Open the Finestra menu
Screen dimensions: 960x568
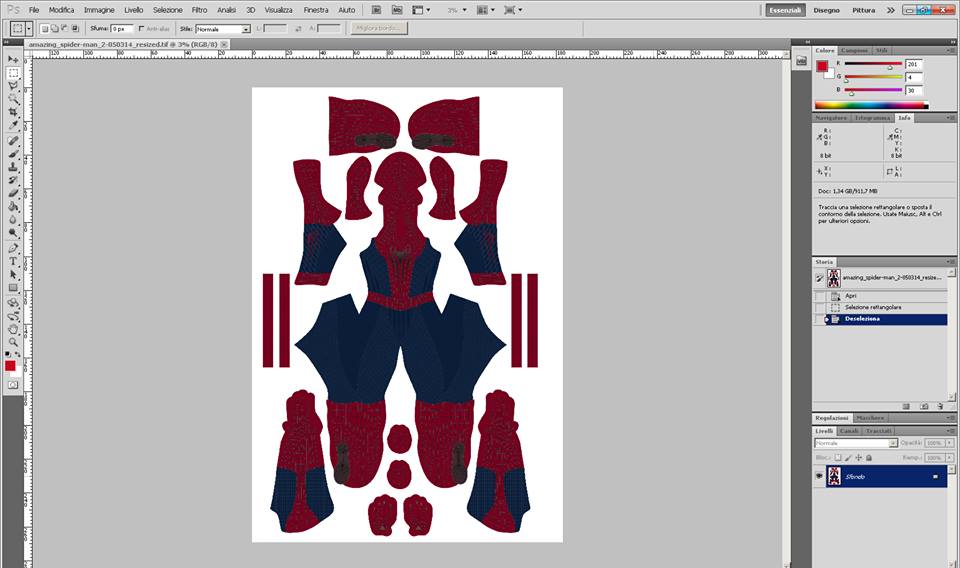click(316, 10)
